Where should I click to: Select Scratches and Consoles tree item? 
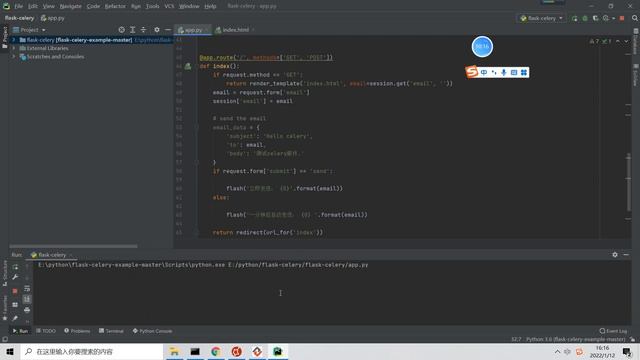coord(56,56)
